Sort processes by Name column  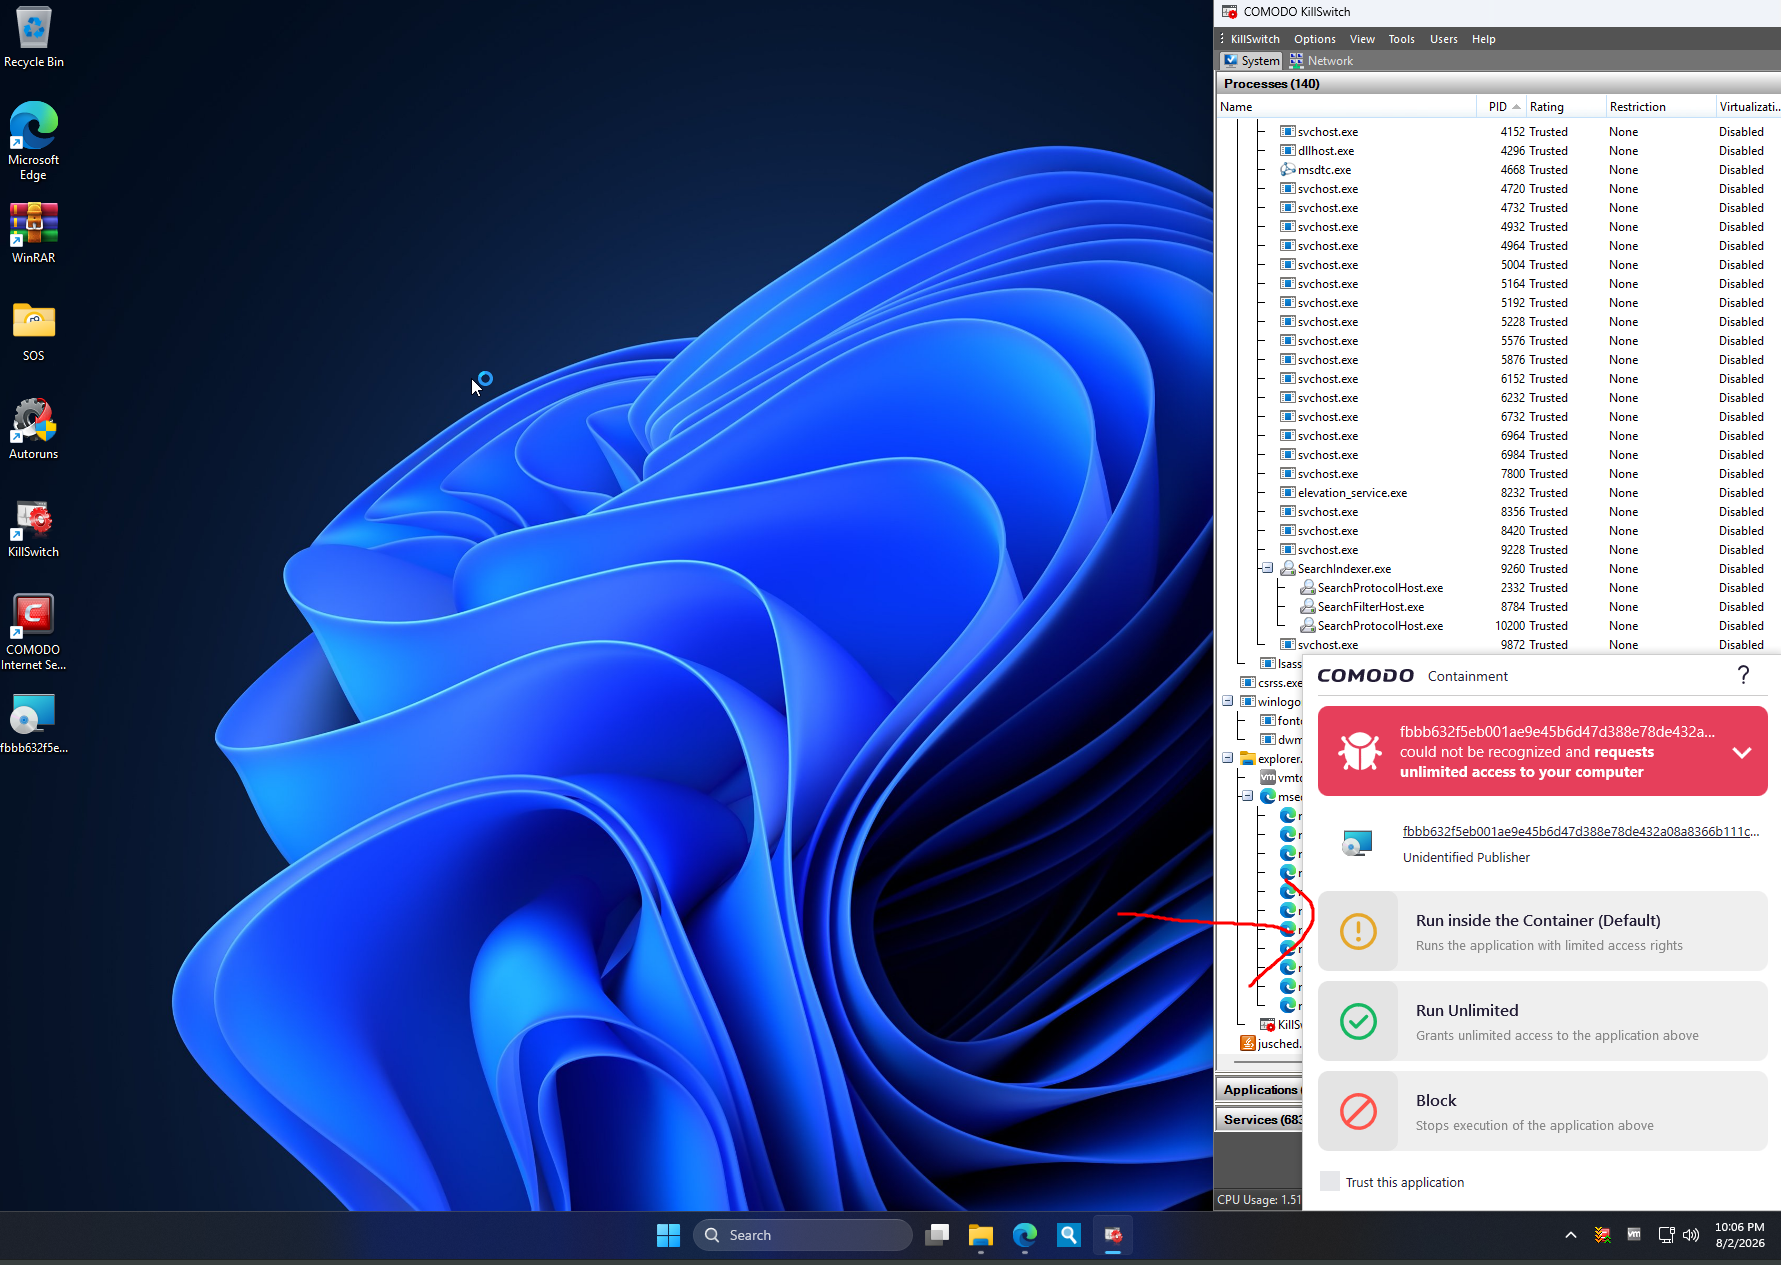click(1346, 107)
